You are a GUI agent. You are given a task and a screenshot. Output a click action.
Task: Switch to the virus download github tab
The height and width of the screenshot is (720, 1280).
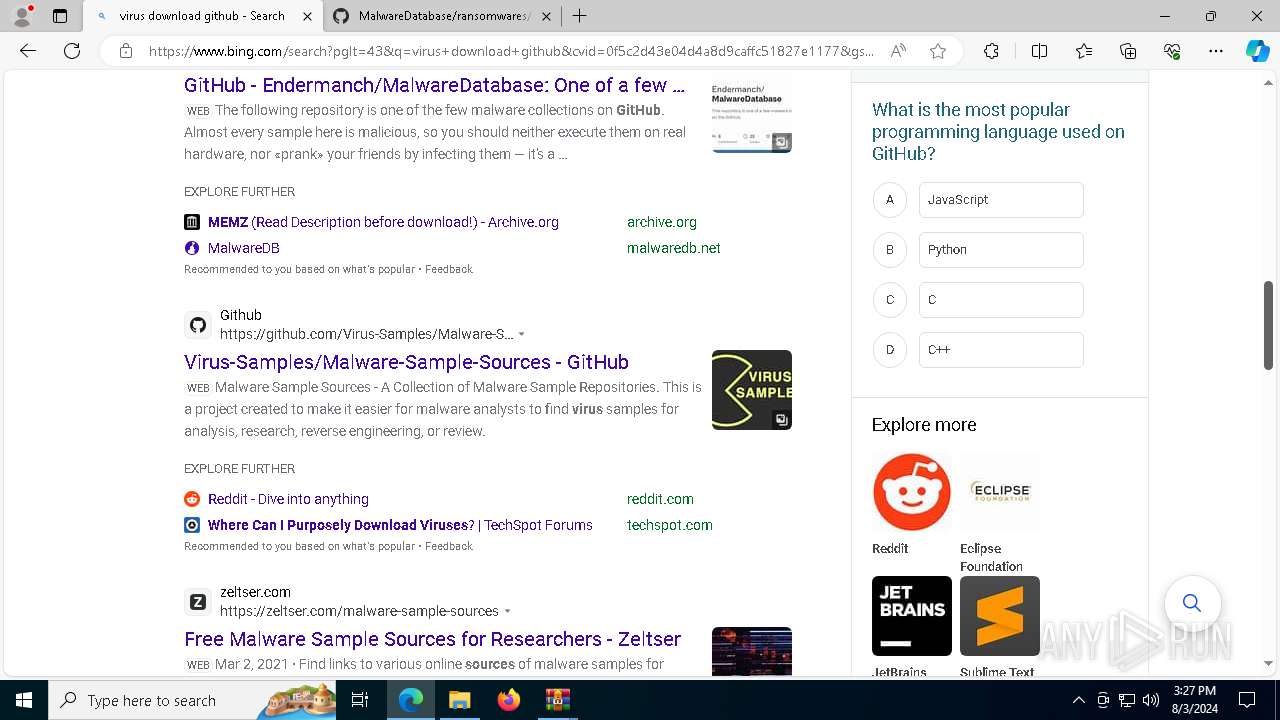point(202,16)
